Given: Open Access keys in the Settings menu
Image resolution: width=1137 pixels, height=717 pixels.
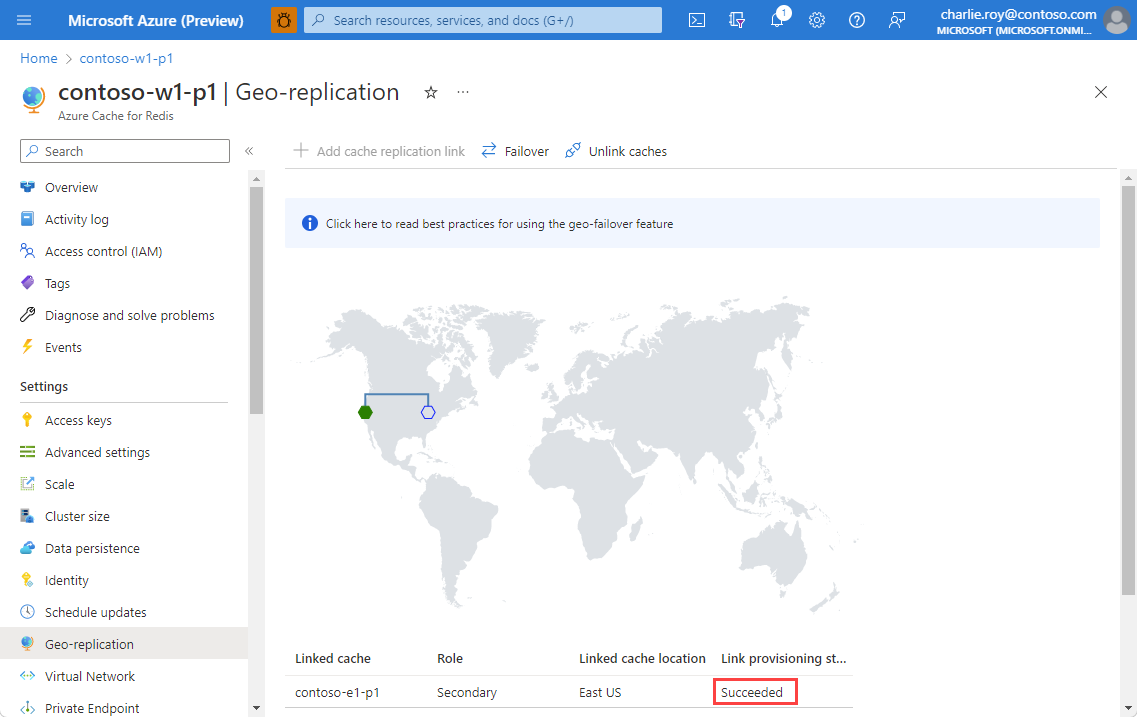Looking at the screenshot, I should pyautogui.click(x=78, y=420).
